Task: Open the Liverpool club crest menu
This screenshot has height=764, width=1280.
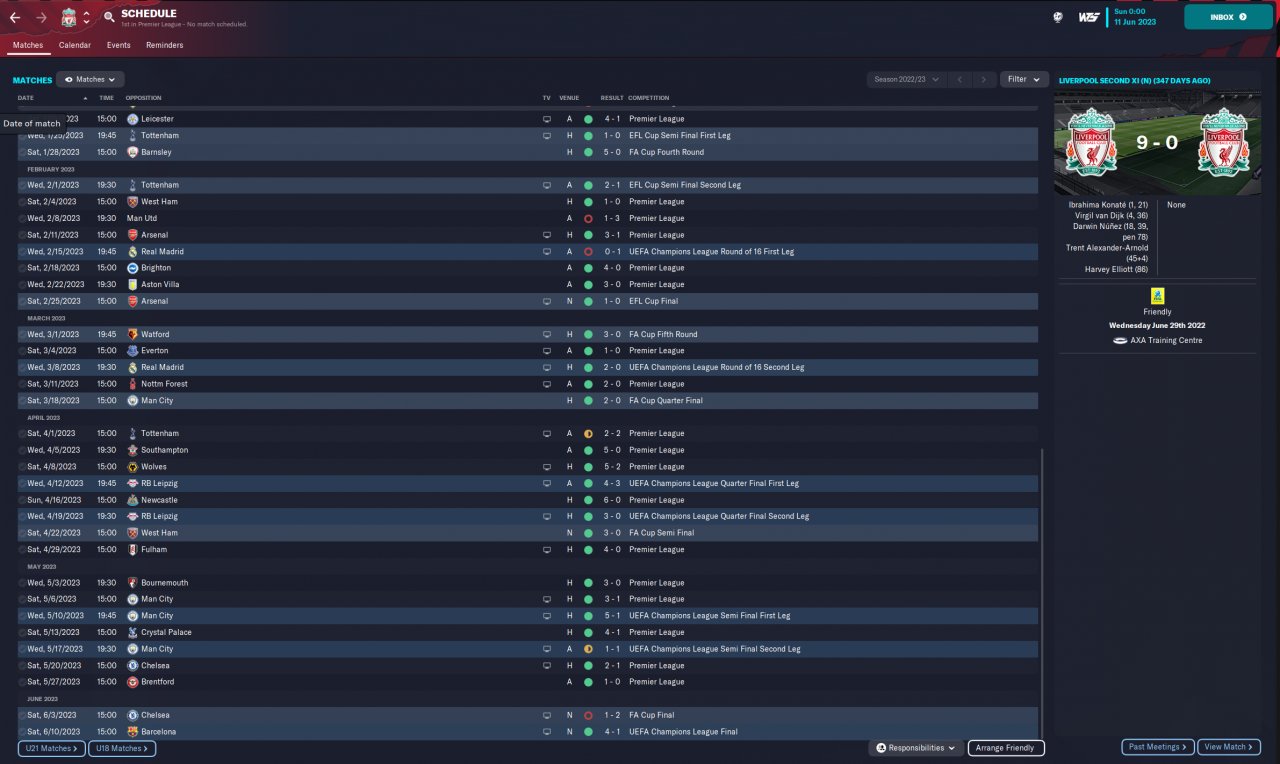Action: 69,18
